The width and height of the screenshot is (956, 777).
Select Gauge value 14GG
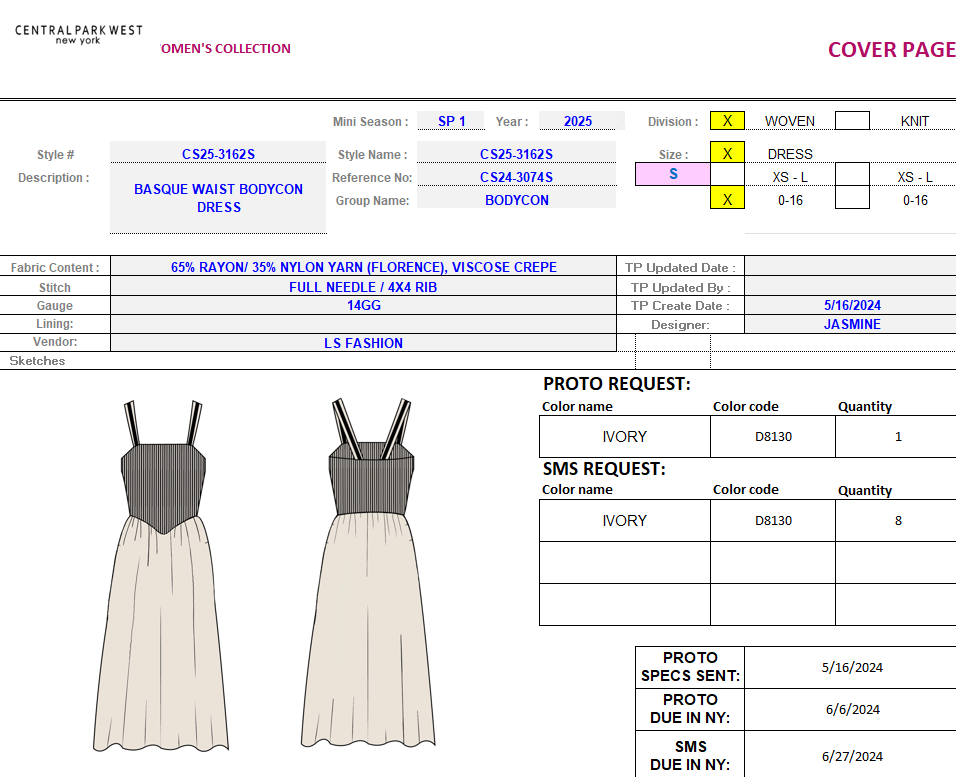click(363, 305)
